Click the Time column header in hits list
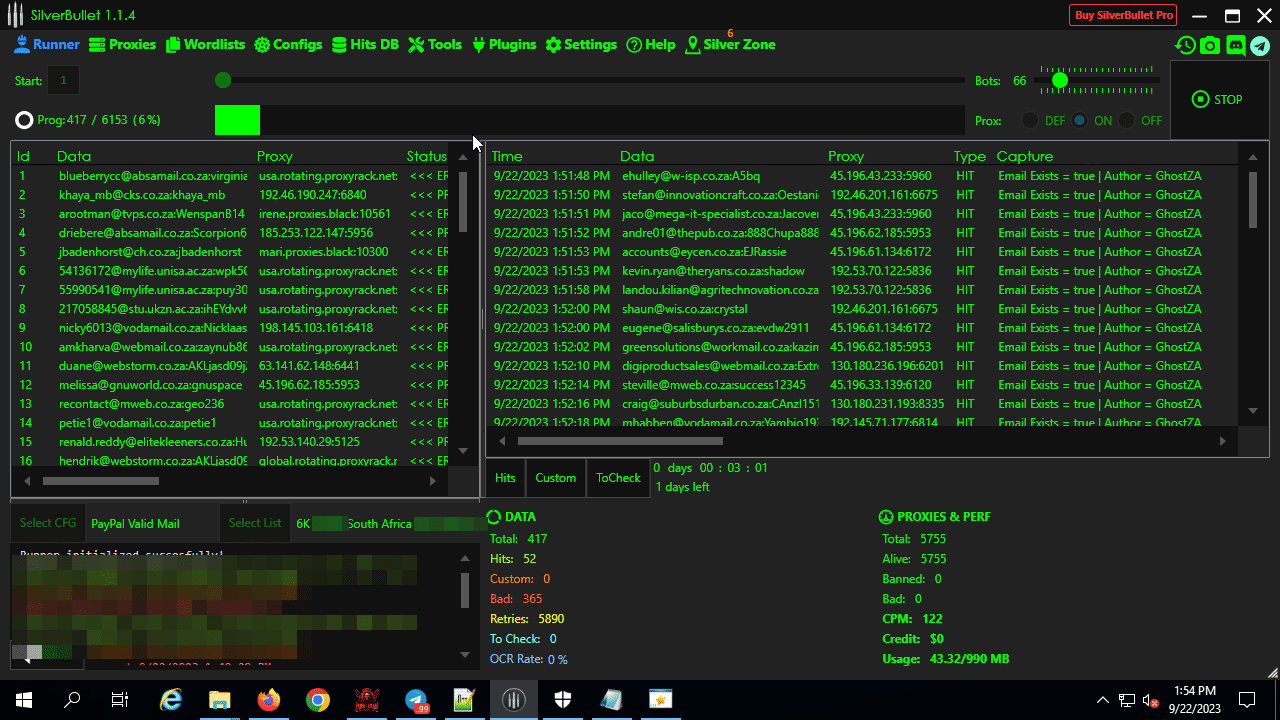This screenshot has width=1280, height=720. (507, 156)
